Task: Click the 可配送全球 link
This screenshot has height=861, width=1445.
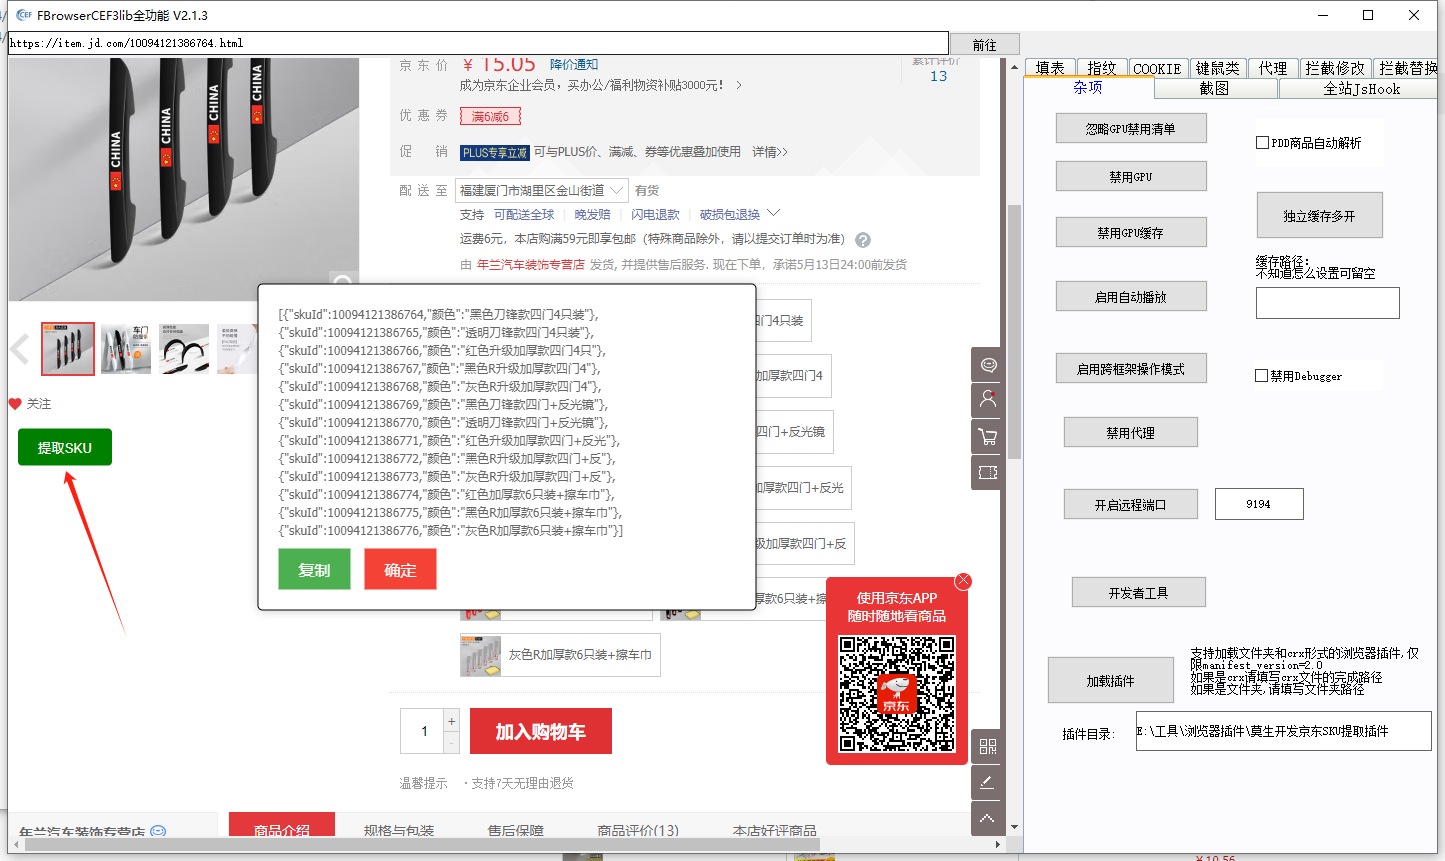Action: [x=524, y=215]
